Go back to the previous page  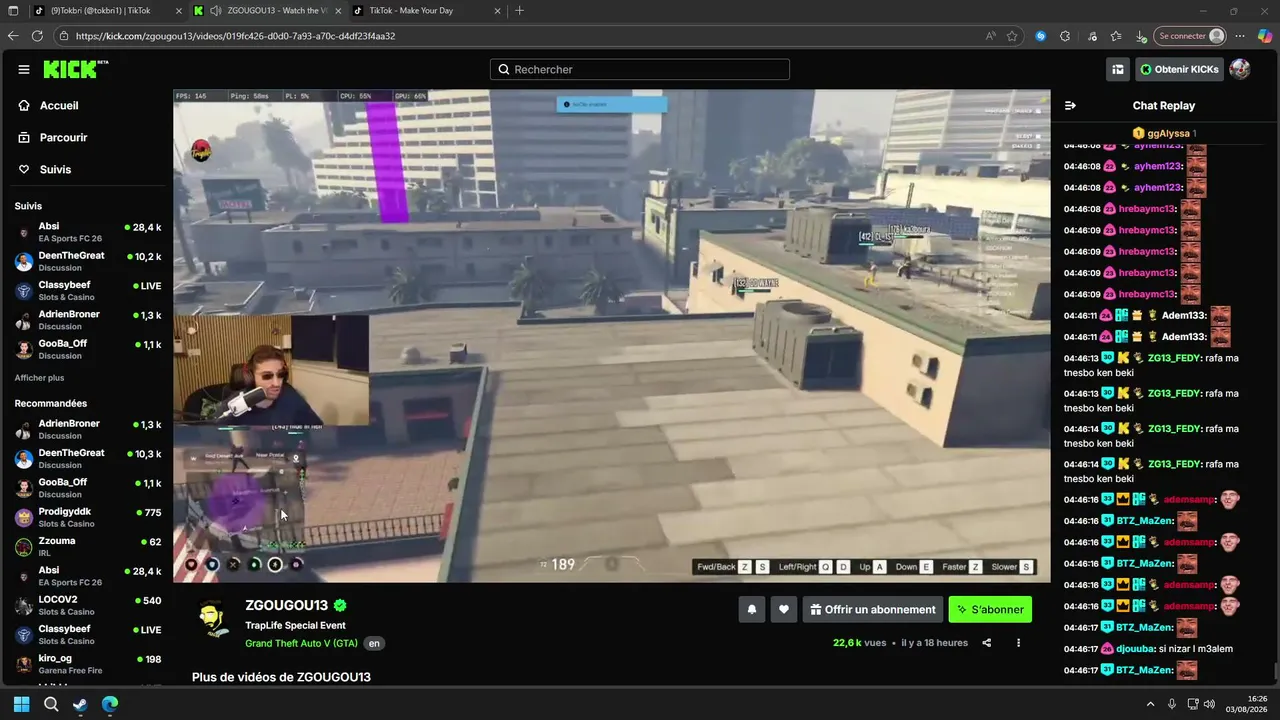(13, 36)
